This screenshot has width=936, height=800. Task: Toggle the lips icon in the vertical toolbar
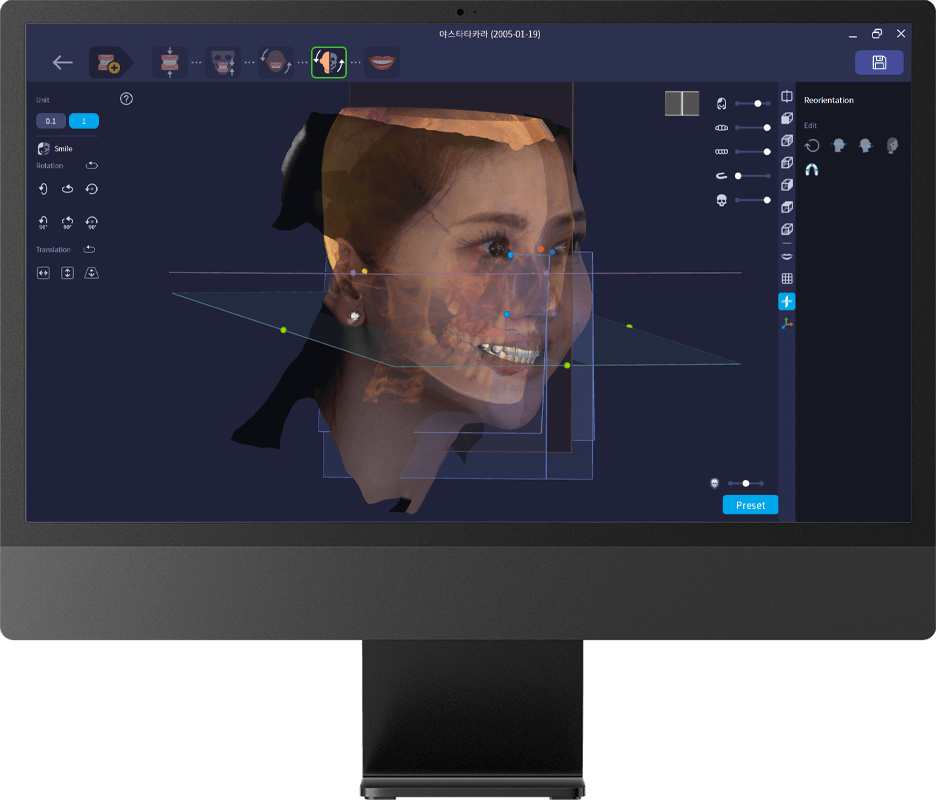pyautogui.click(x=787, y=256)
